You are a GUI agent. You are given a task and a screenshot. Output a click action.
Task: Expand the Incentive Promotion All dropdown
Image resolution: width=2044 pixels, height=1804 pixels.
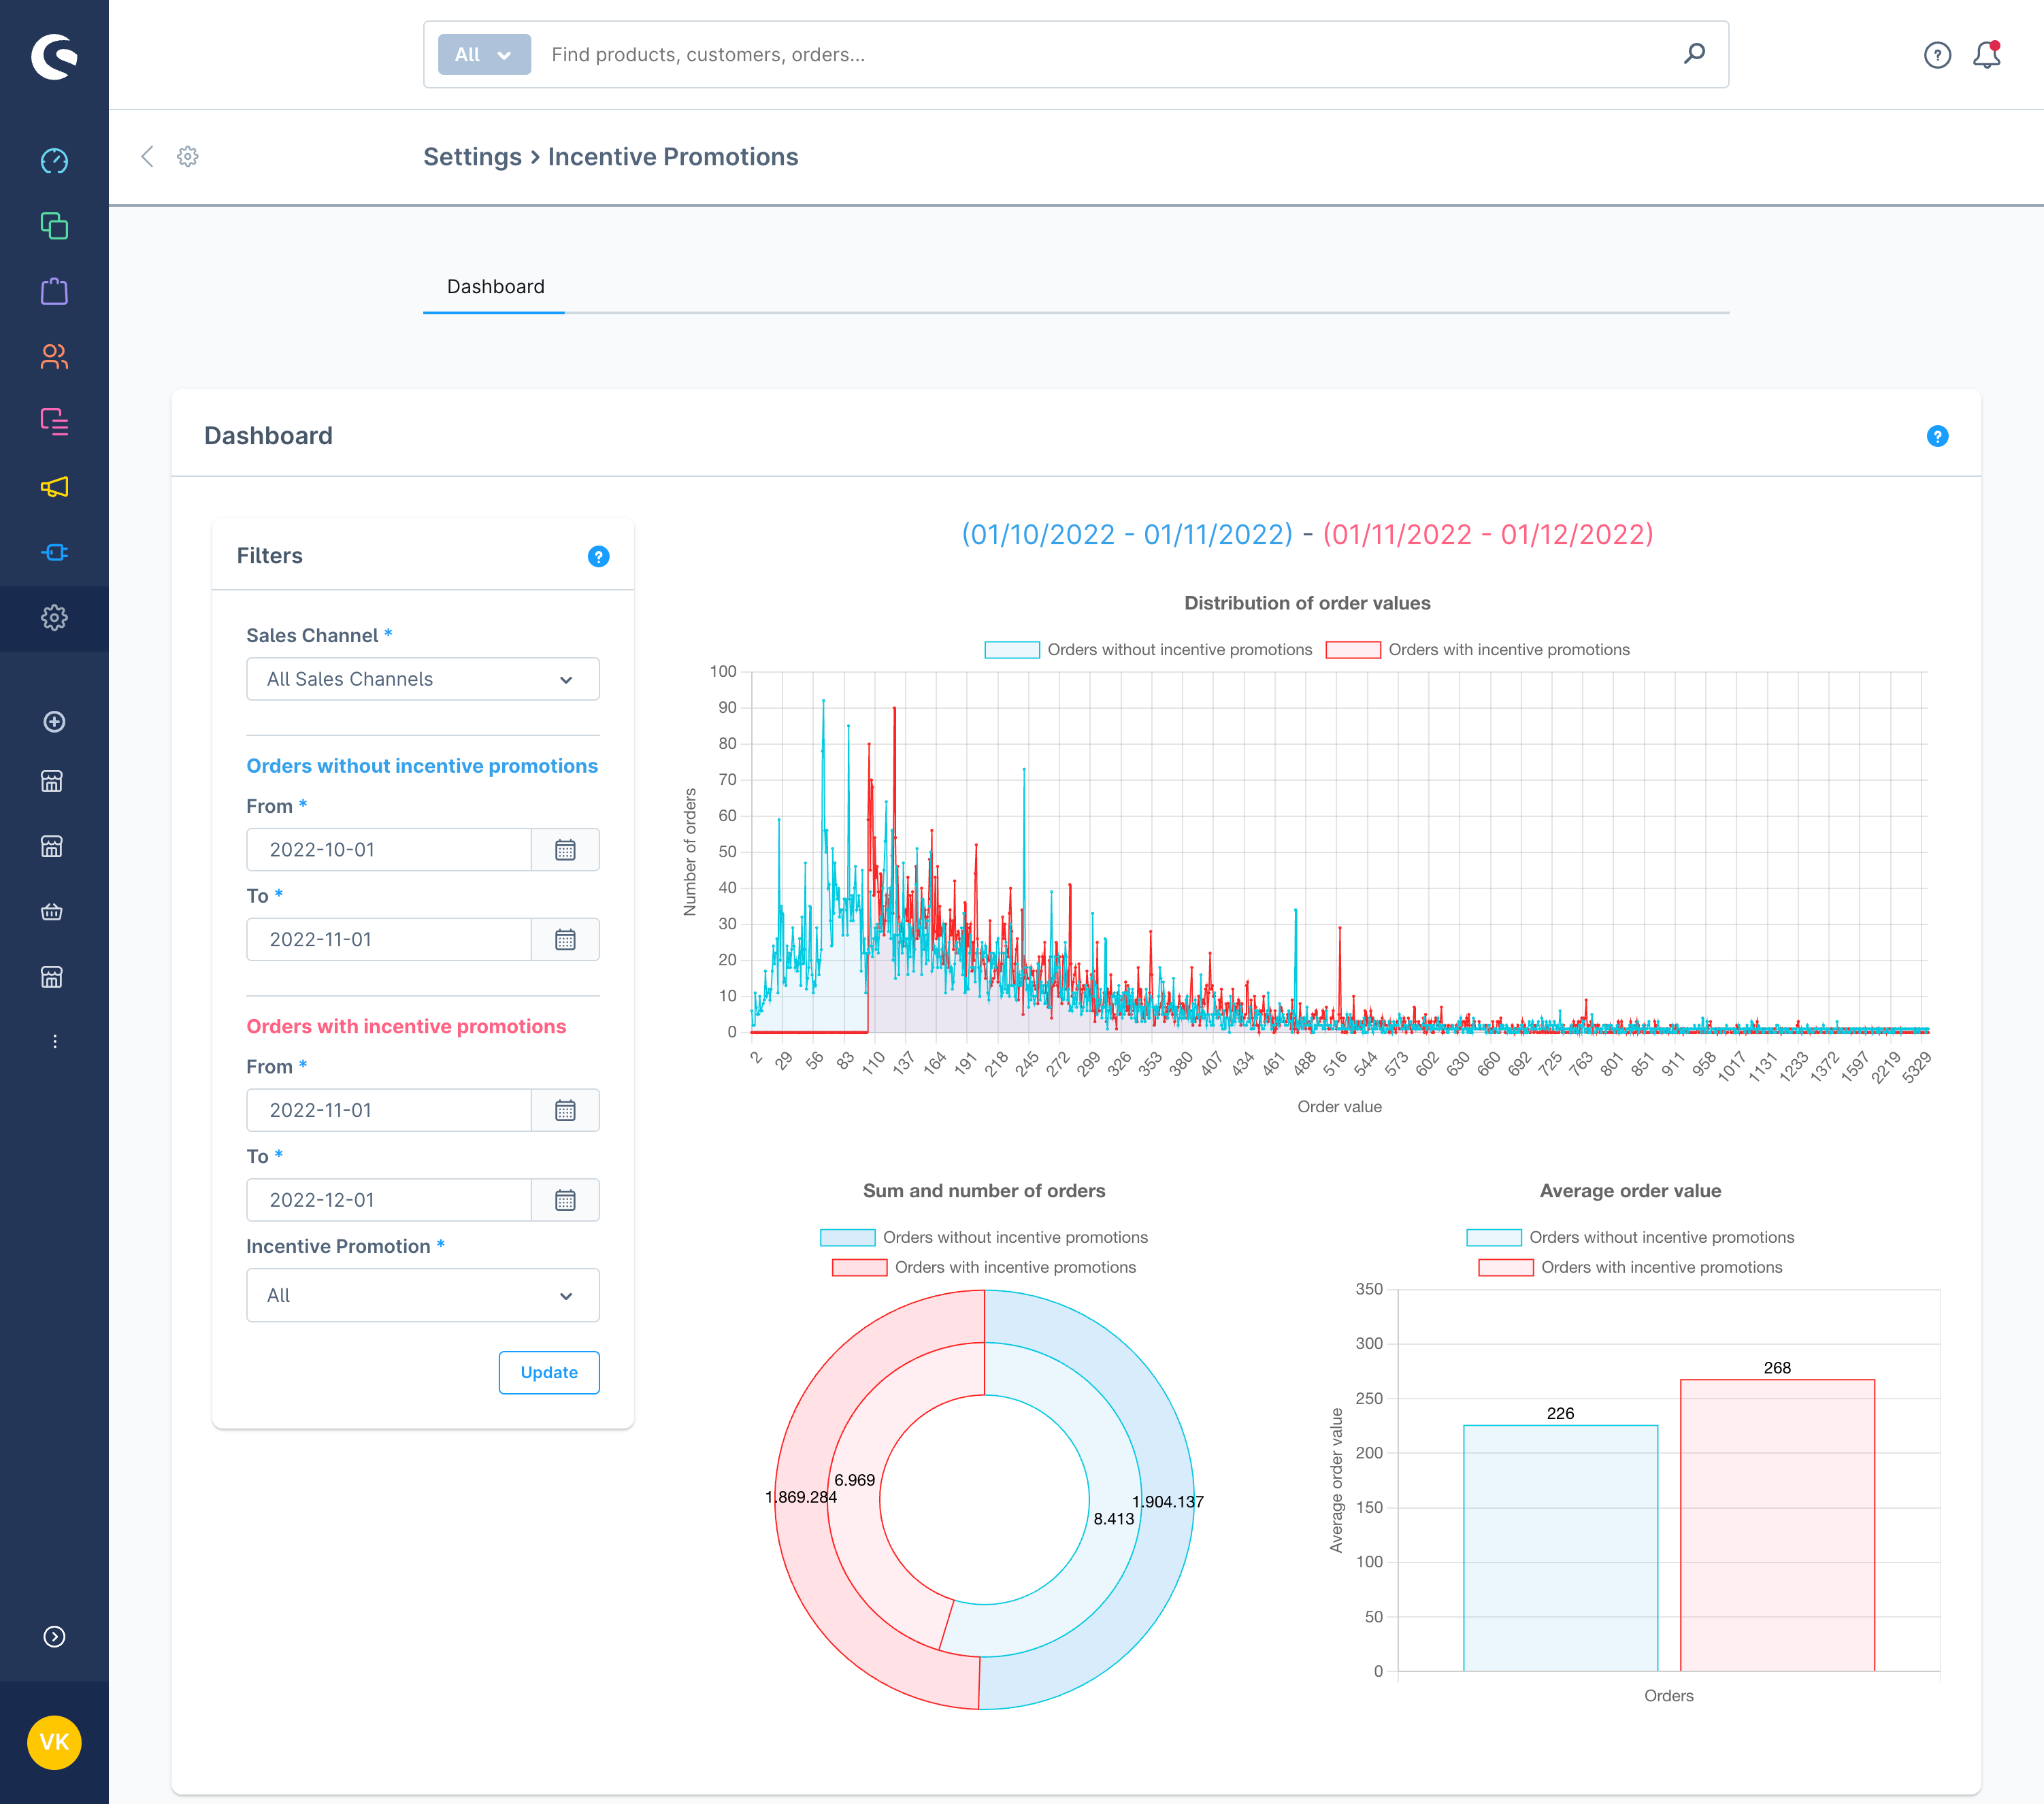[x=422, y=1295]
